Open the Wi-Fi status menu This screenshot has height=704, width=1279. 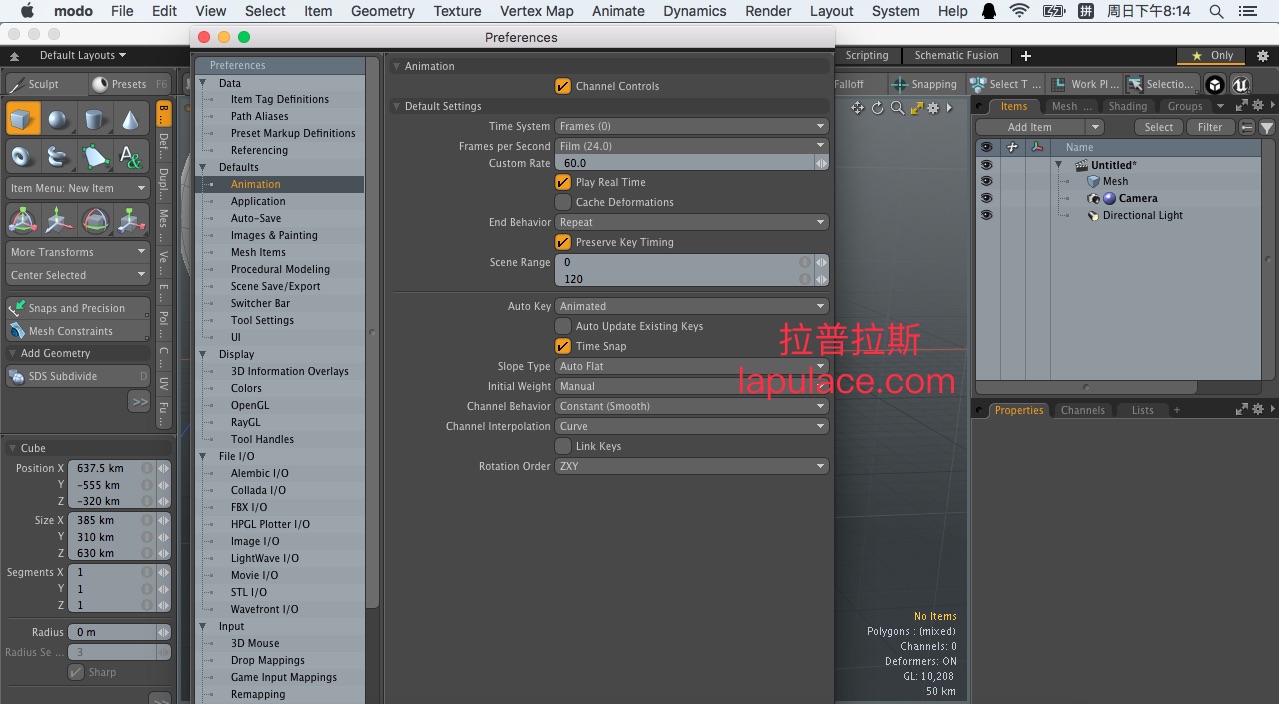coord(1019,11)
